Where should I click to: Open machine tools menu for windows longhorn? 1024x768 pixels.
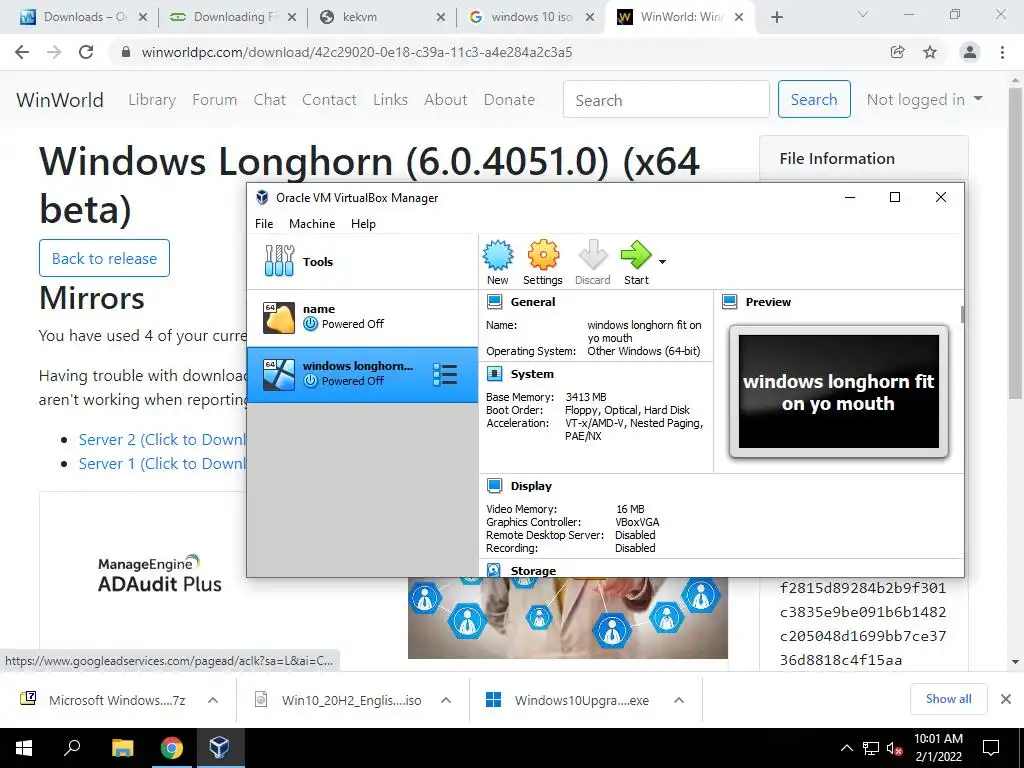point(445,375)
